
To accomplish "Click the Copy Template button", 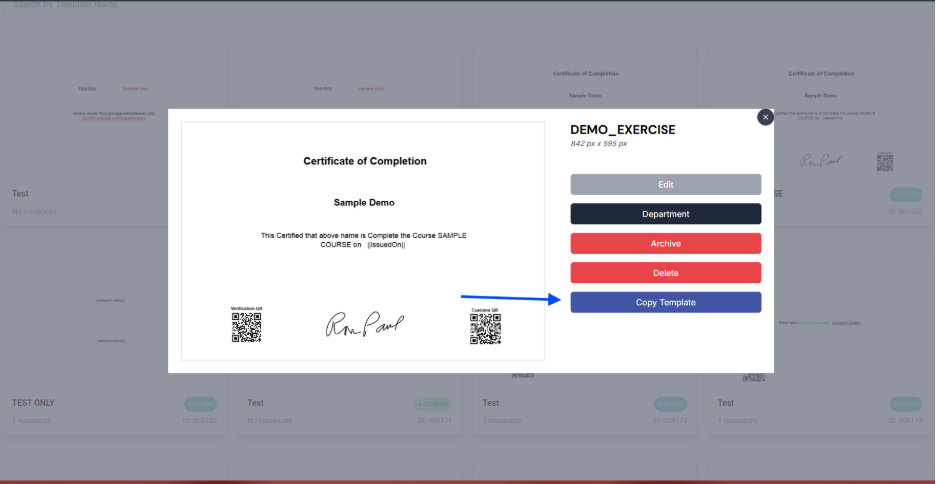I will point(666,302).
